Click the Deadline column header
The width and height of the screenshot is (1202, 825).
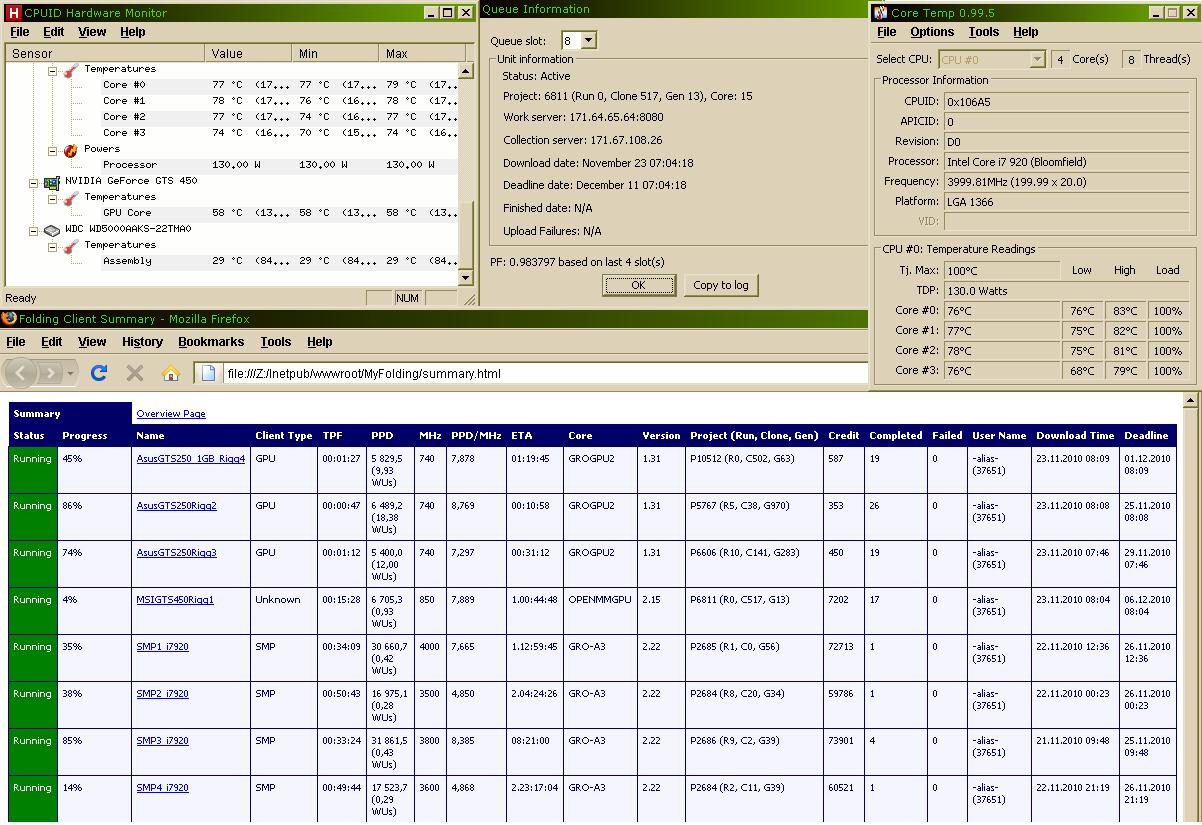(x=1146, y=436)
